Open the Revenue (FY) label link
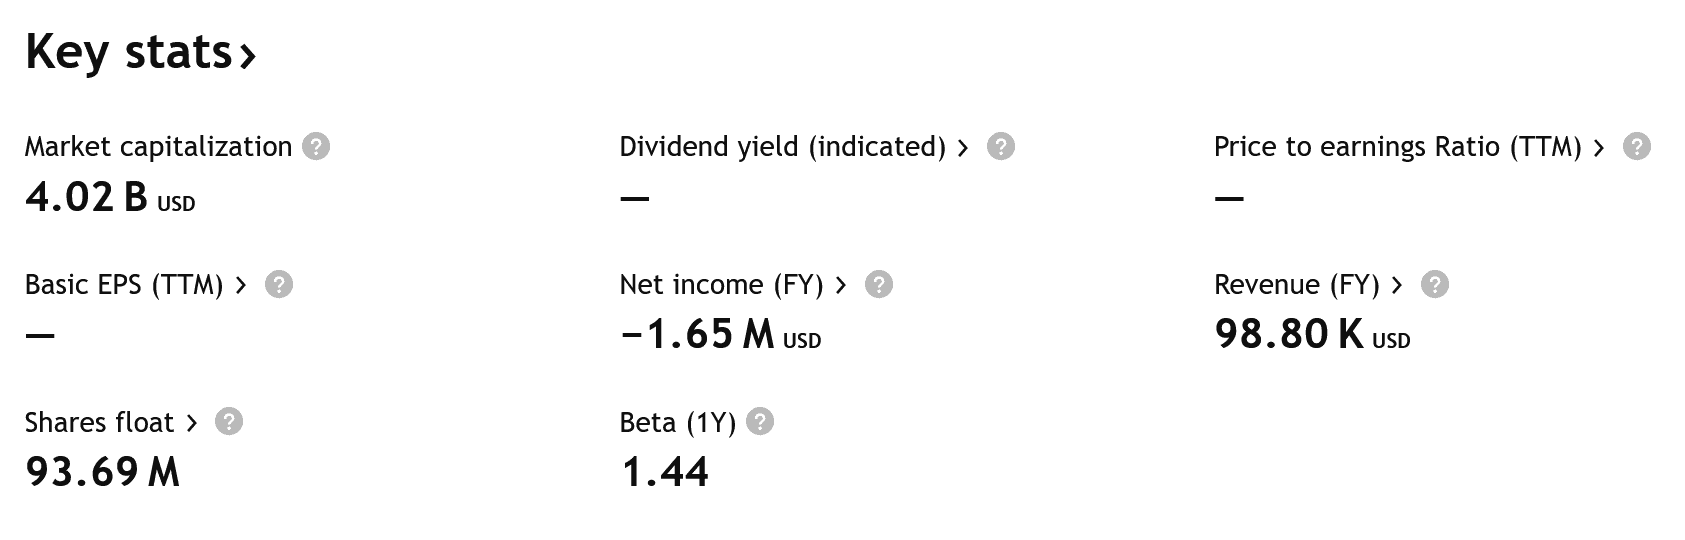 coord(1297,285)
